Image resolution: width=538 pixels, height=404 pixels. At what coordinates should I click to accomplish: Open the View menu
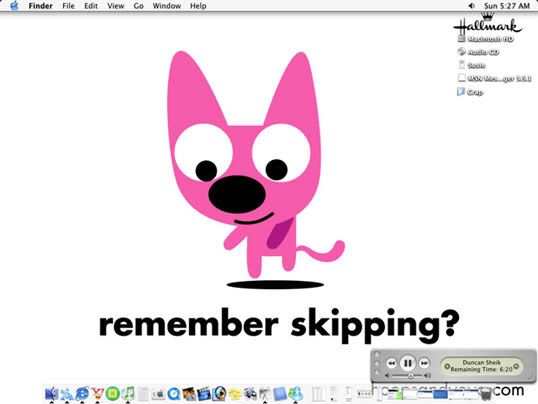click(116, 6)
